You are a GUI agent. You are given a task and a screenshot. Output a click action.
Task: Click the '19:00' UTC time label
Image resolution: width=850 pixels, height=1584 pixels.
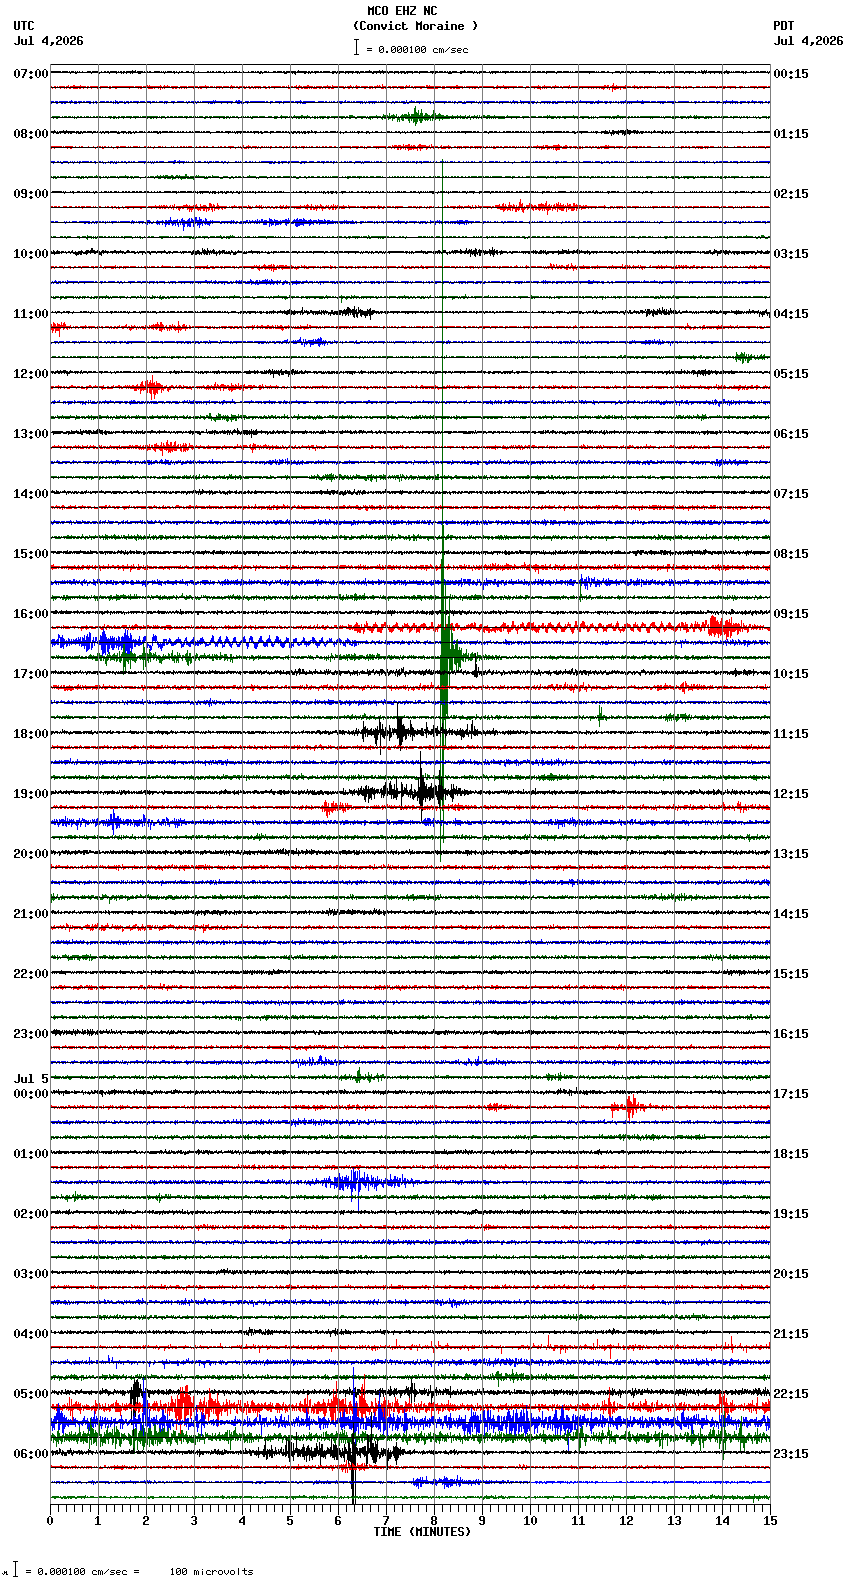[31, 794]
